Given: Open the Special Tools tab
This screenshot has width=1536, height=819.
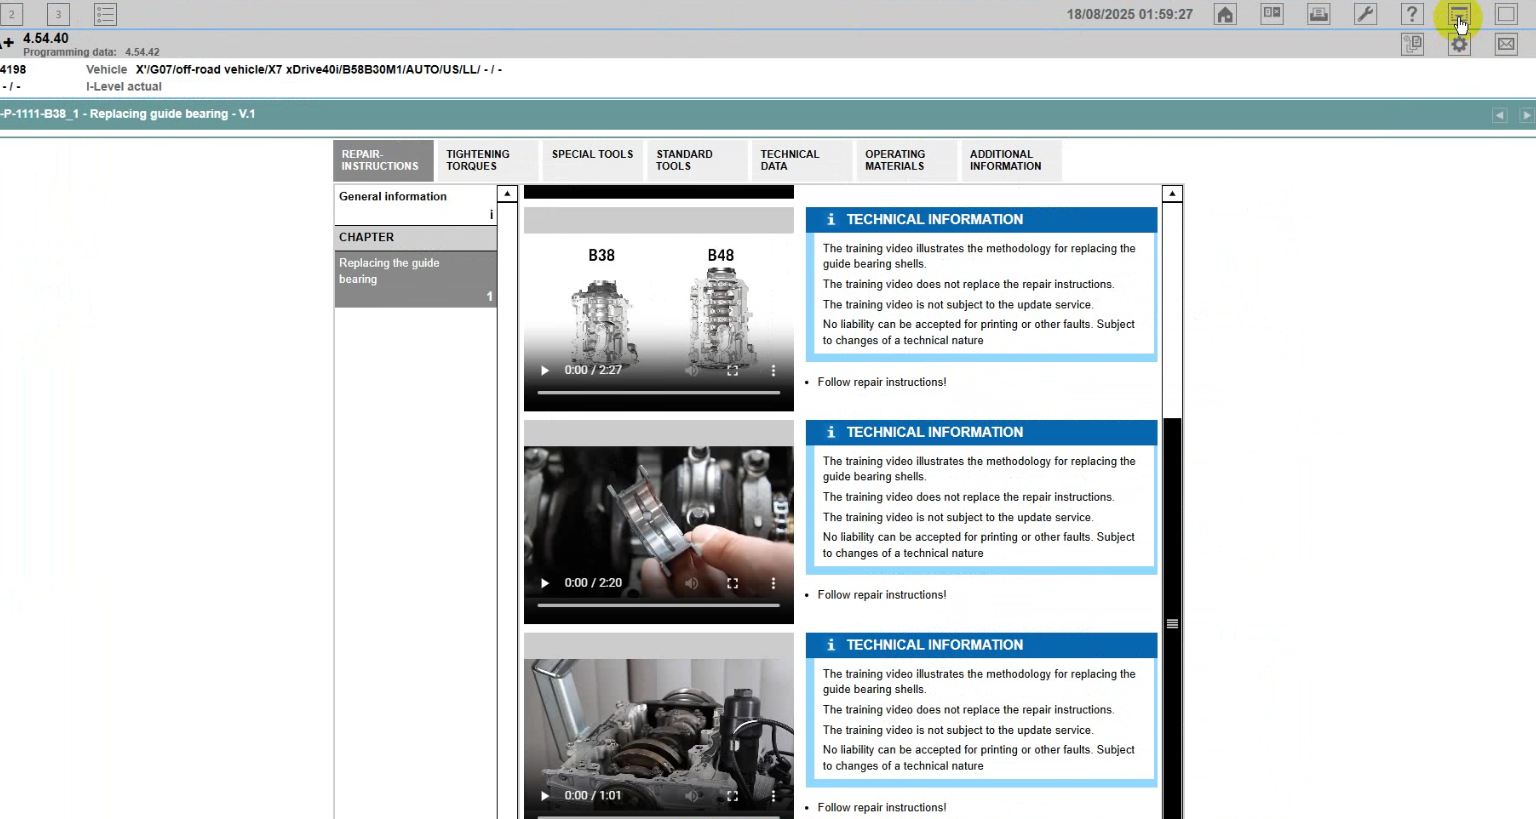Looking at the screenshot, I should click(592, 160).
